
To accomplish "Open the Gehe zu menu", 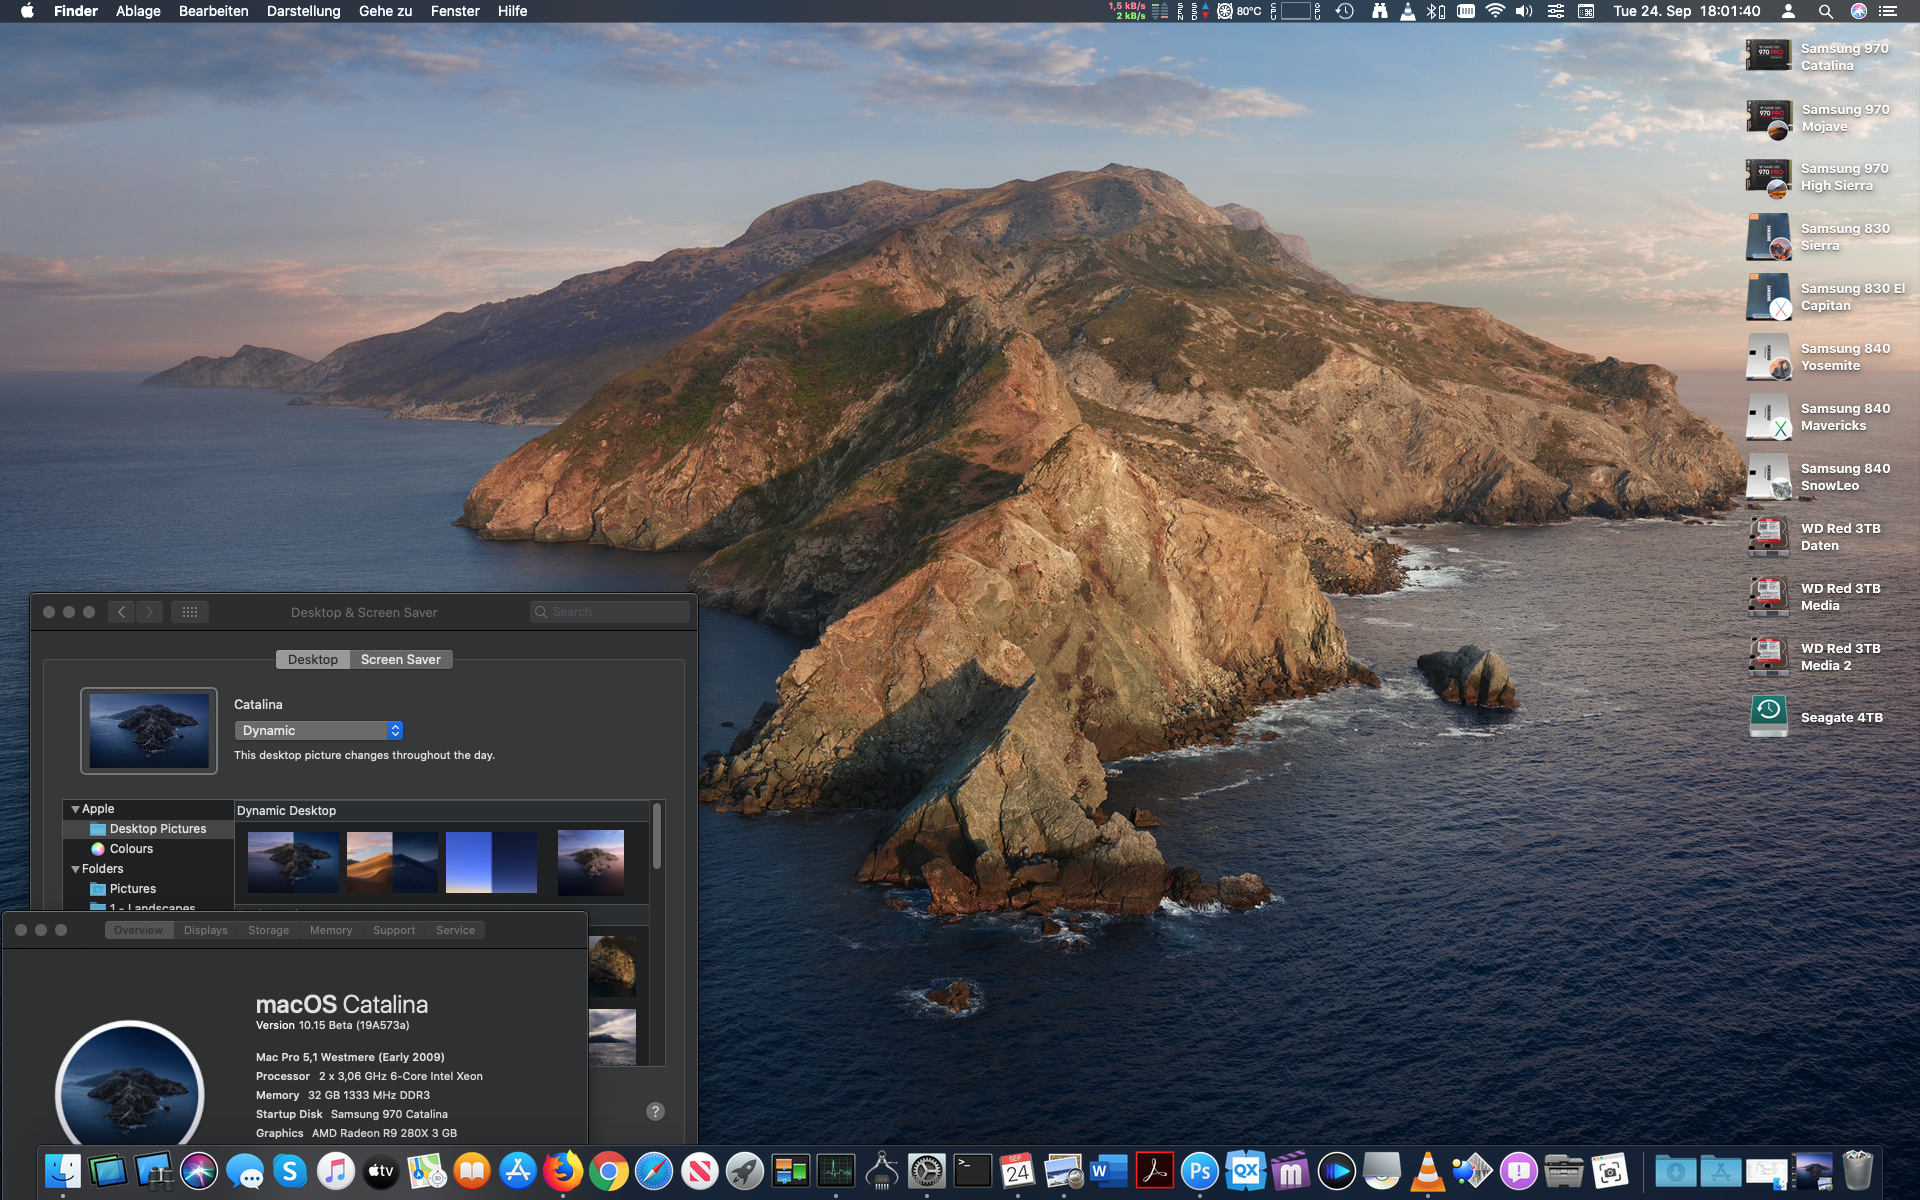I will (x=385, y=11).
